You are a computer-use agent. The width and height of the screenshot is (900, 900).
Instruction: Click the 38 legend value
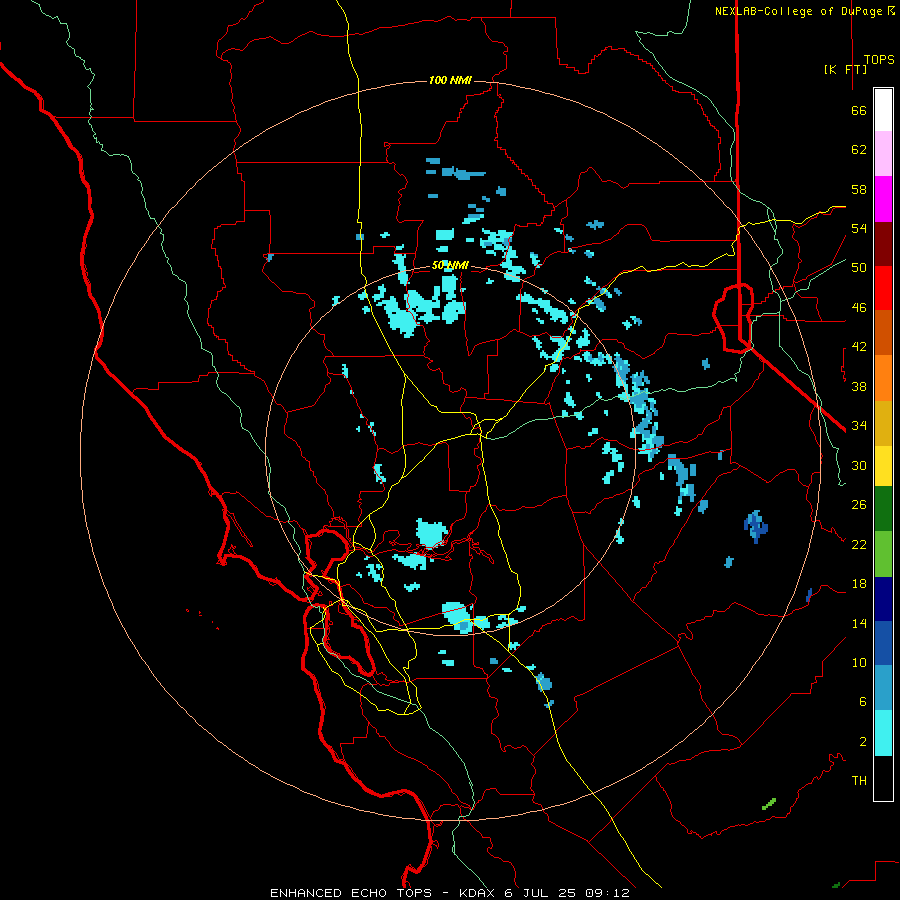[x=859, y=386]
